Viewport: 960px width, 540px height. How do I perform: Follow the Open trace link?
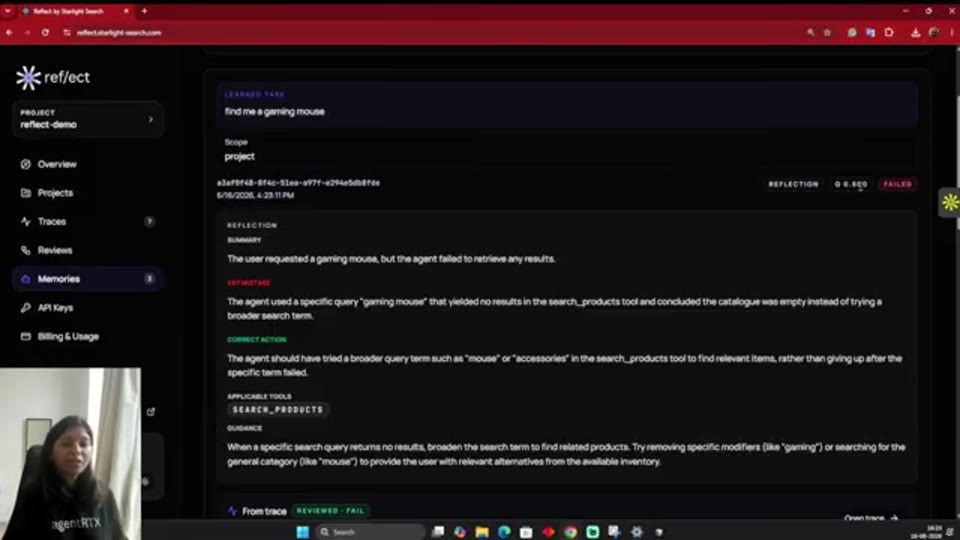coord(870,518)
